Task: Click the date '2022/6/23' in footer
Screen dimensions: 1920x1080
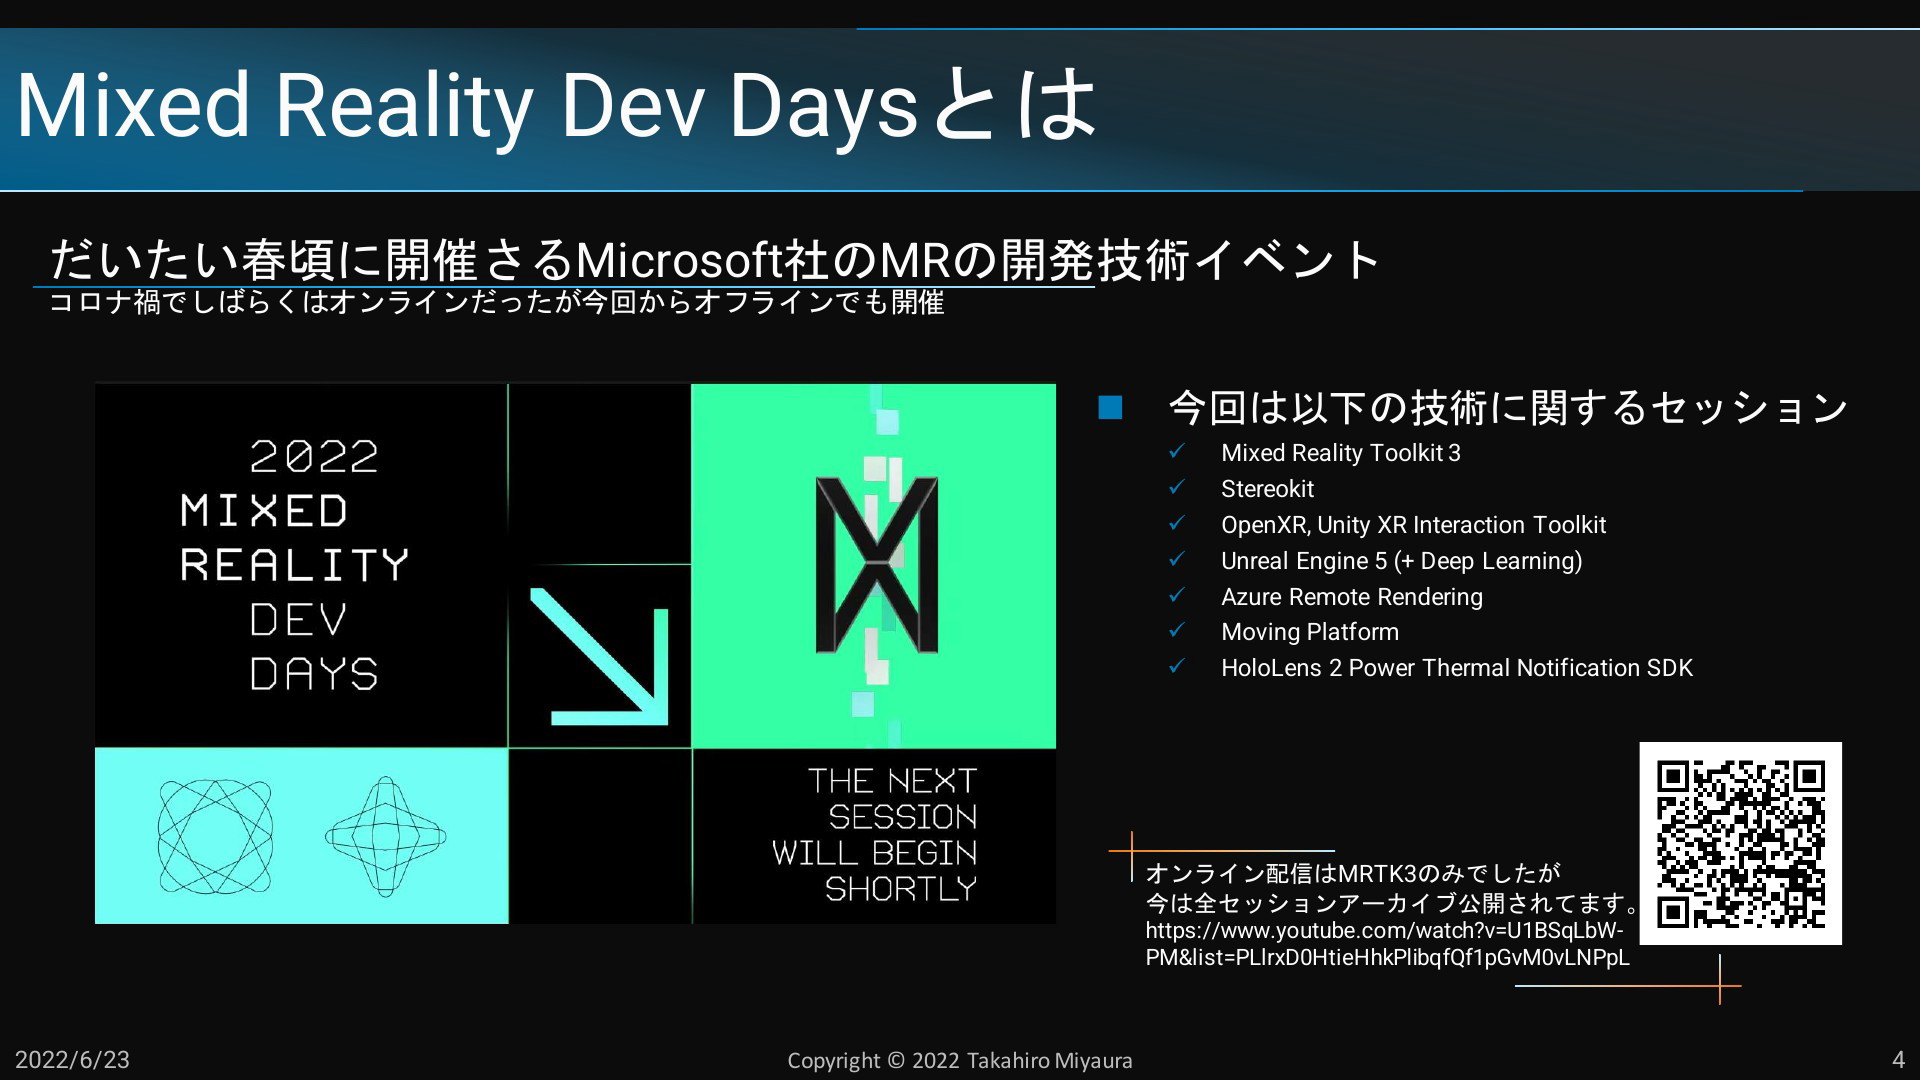Action: click(x=72, y=1060)
